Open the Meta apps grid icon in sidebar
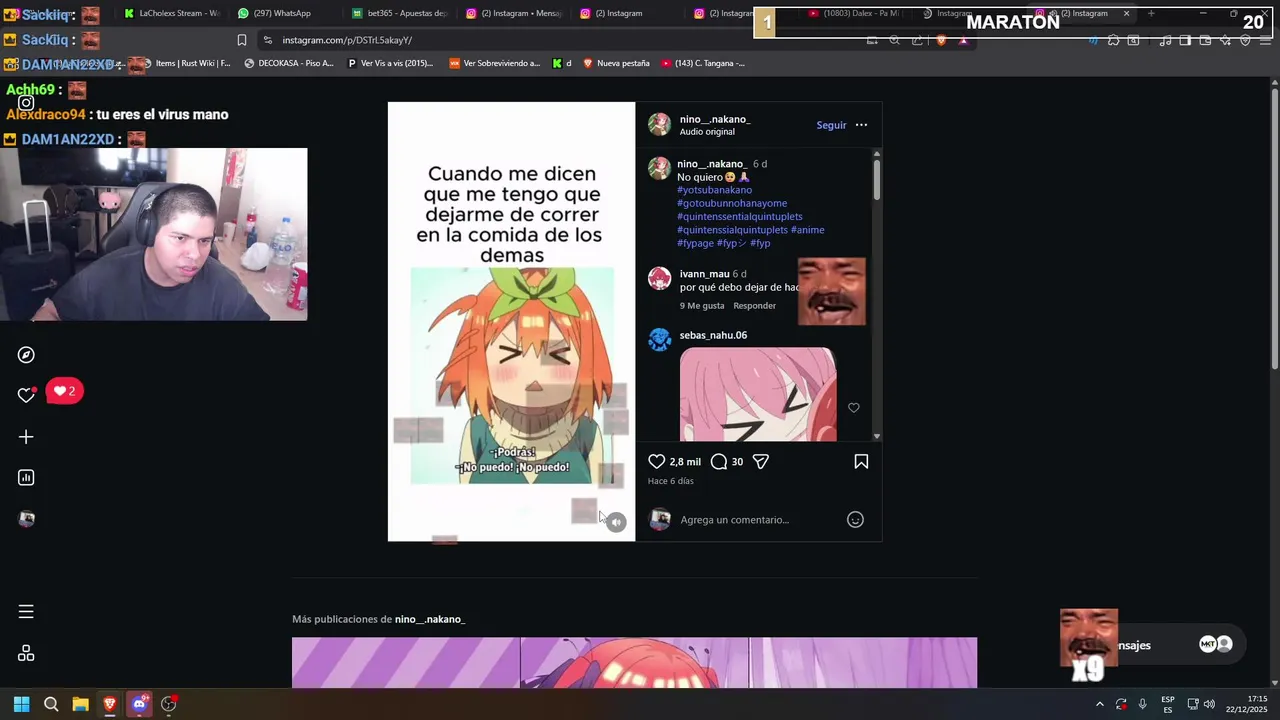 (x=26, y=653)
